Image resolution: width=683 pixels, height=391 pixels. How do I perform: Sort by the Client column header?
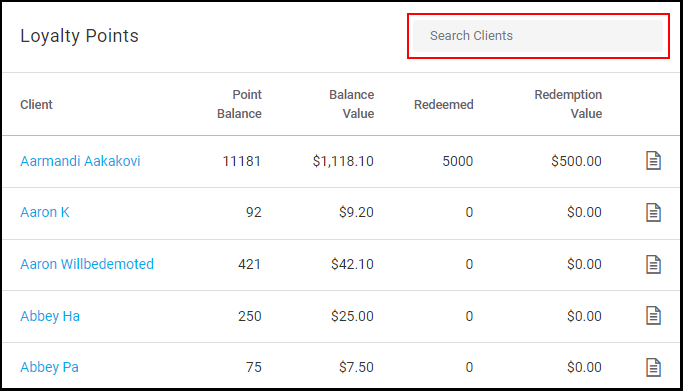tap(36, 104)
